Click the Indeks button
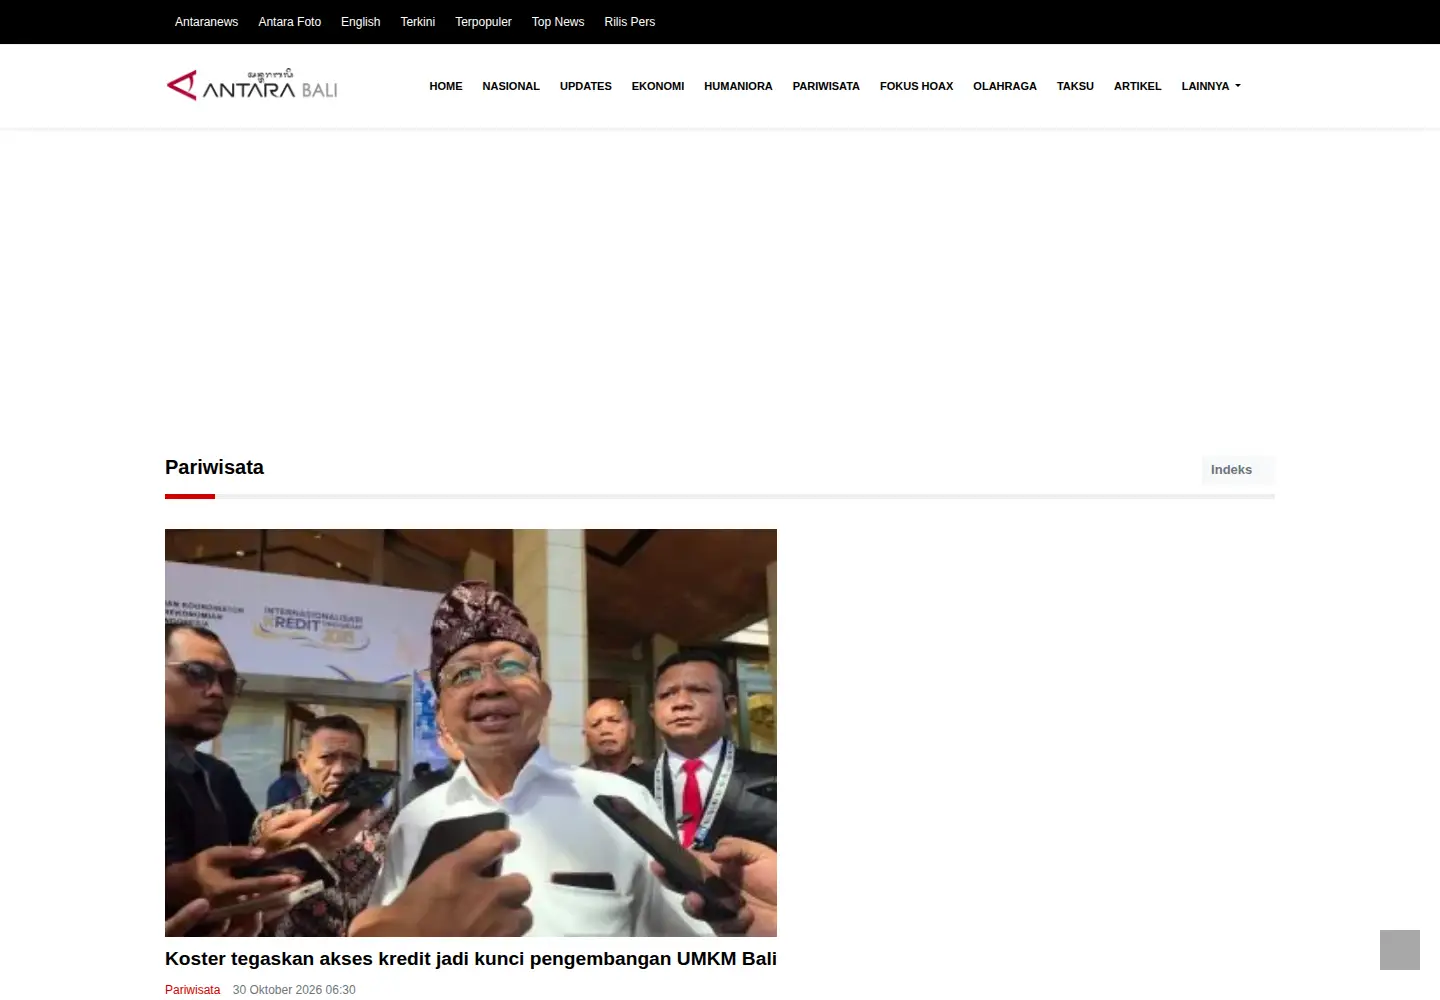This screenshot has height=1000, width=1440. click(x=1238, y=470)
